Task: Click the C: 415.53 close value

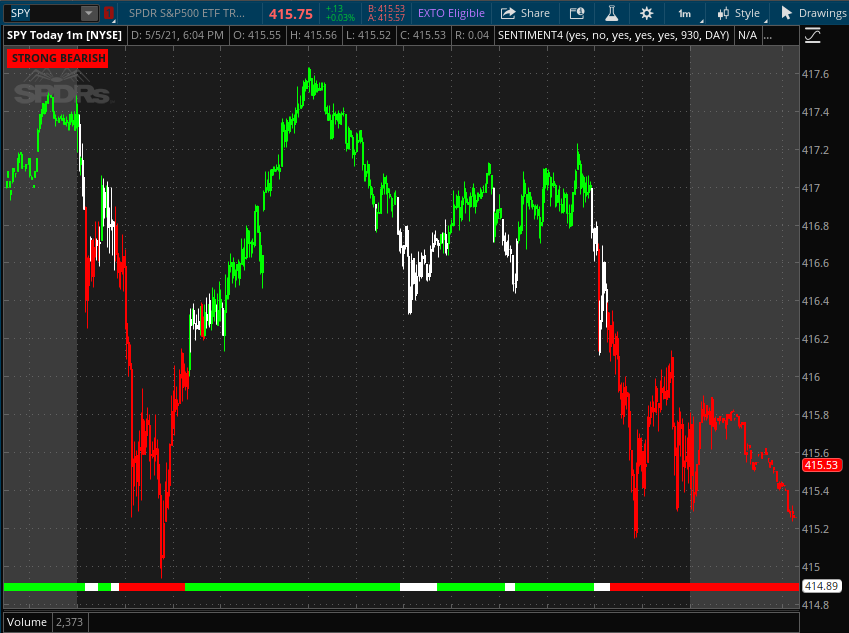Action: point(423,35)
